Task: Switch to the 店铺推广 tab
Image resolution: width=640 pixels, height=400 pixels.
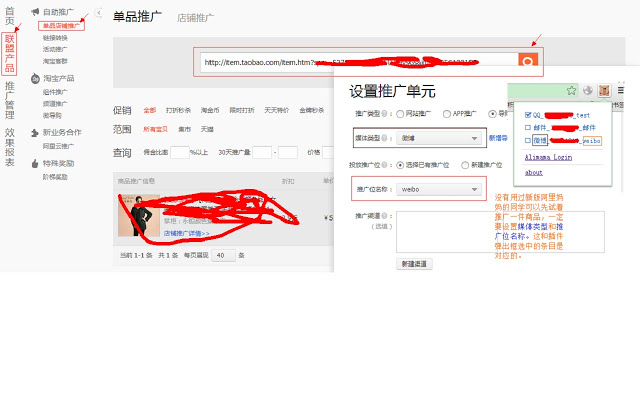Action: [x=196, y=18]
